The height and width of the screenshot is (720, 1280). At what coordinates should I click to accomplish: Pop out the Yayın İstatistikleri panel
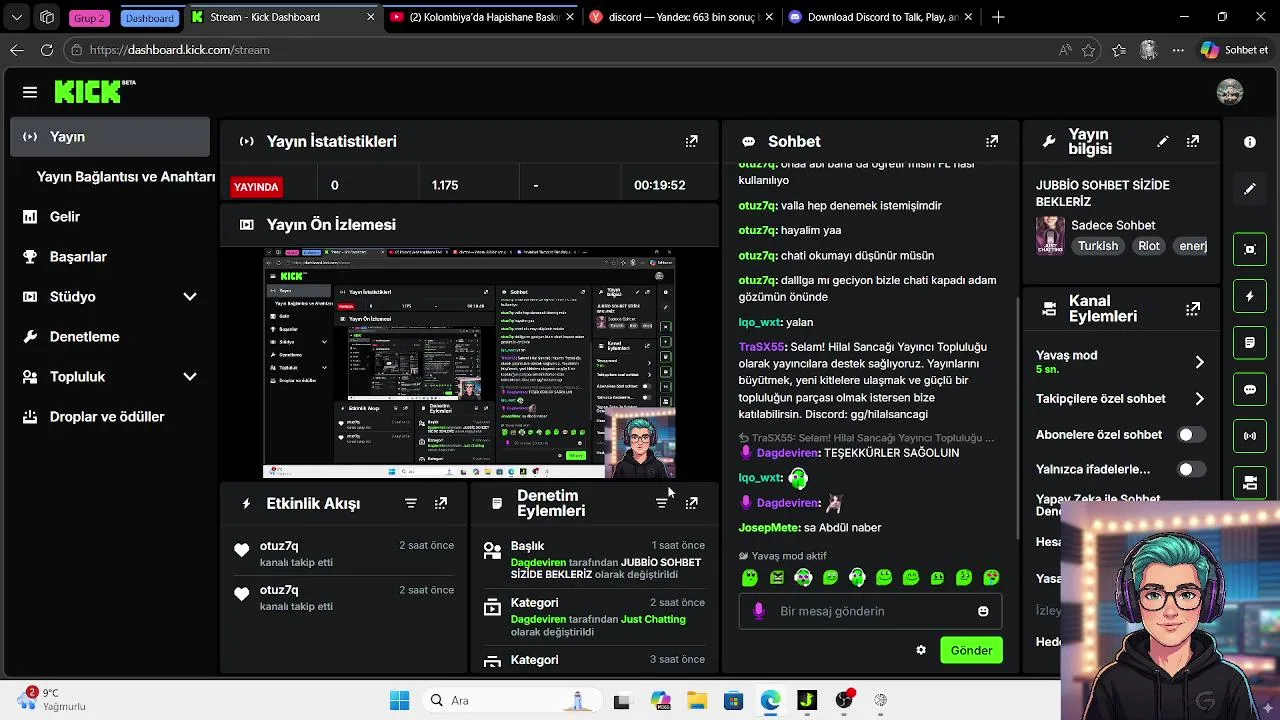pyautogui.click(x=691, y=142)
